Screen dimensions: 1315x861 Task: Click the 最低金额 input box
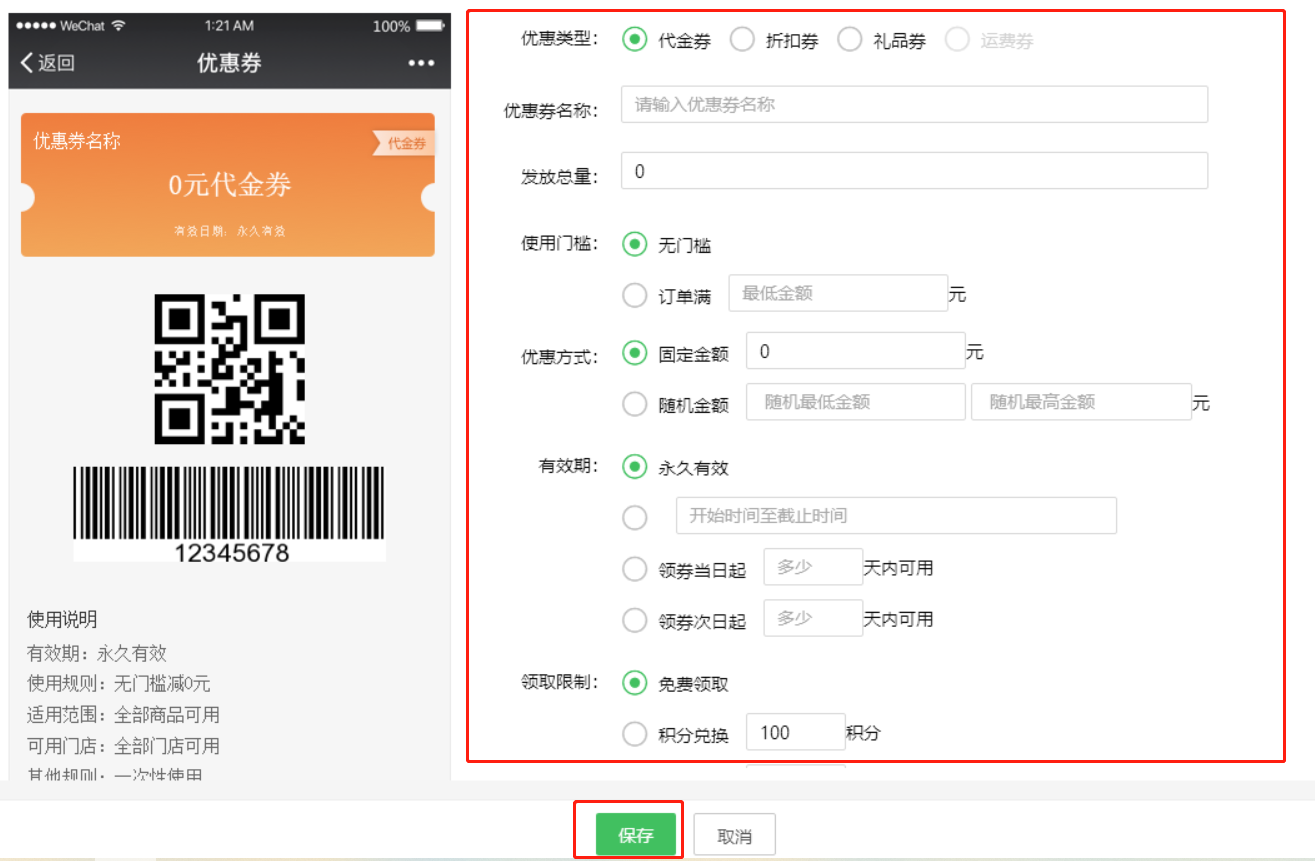pos(838,294)
